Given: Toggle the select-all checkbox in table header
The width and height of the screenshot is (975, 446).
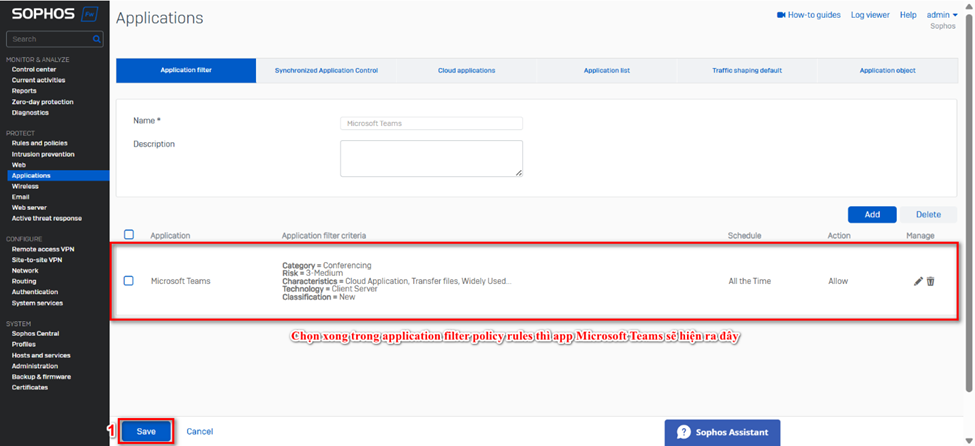Looking at the screenshot, I should point(129,235).
